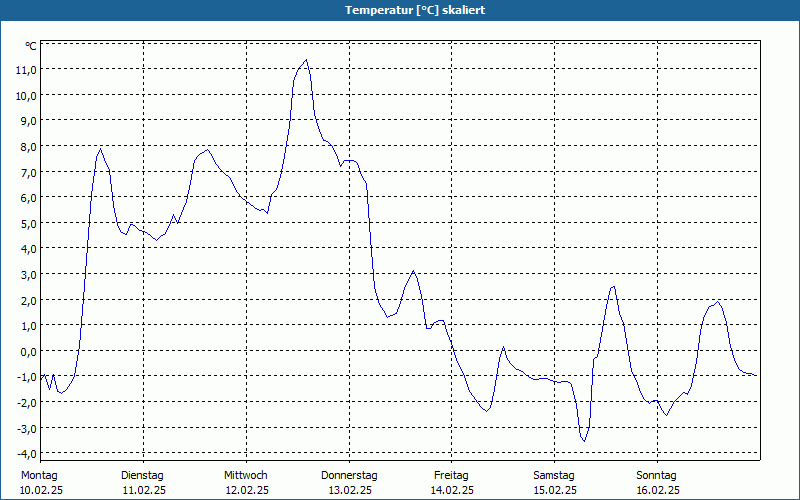Click the Monday temperature peak near 8 °C
Viewport: 800px width, 500px height.
coord(101,149)
